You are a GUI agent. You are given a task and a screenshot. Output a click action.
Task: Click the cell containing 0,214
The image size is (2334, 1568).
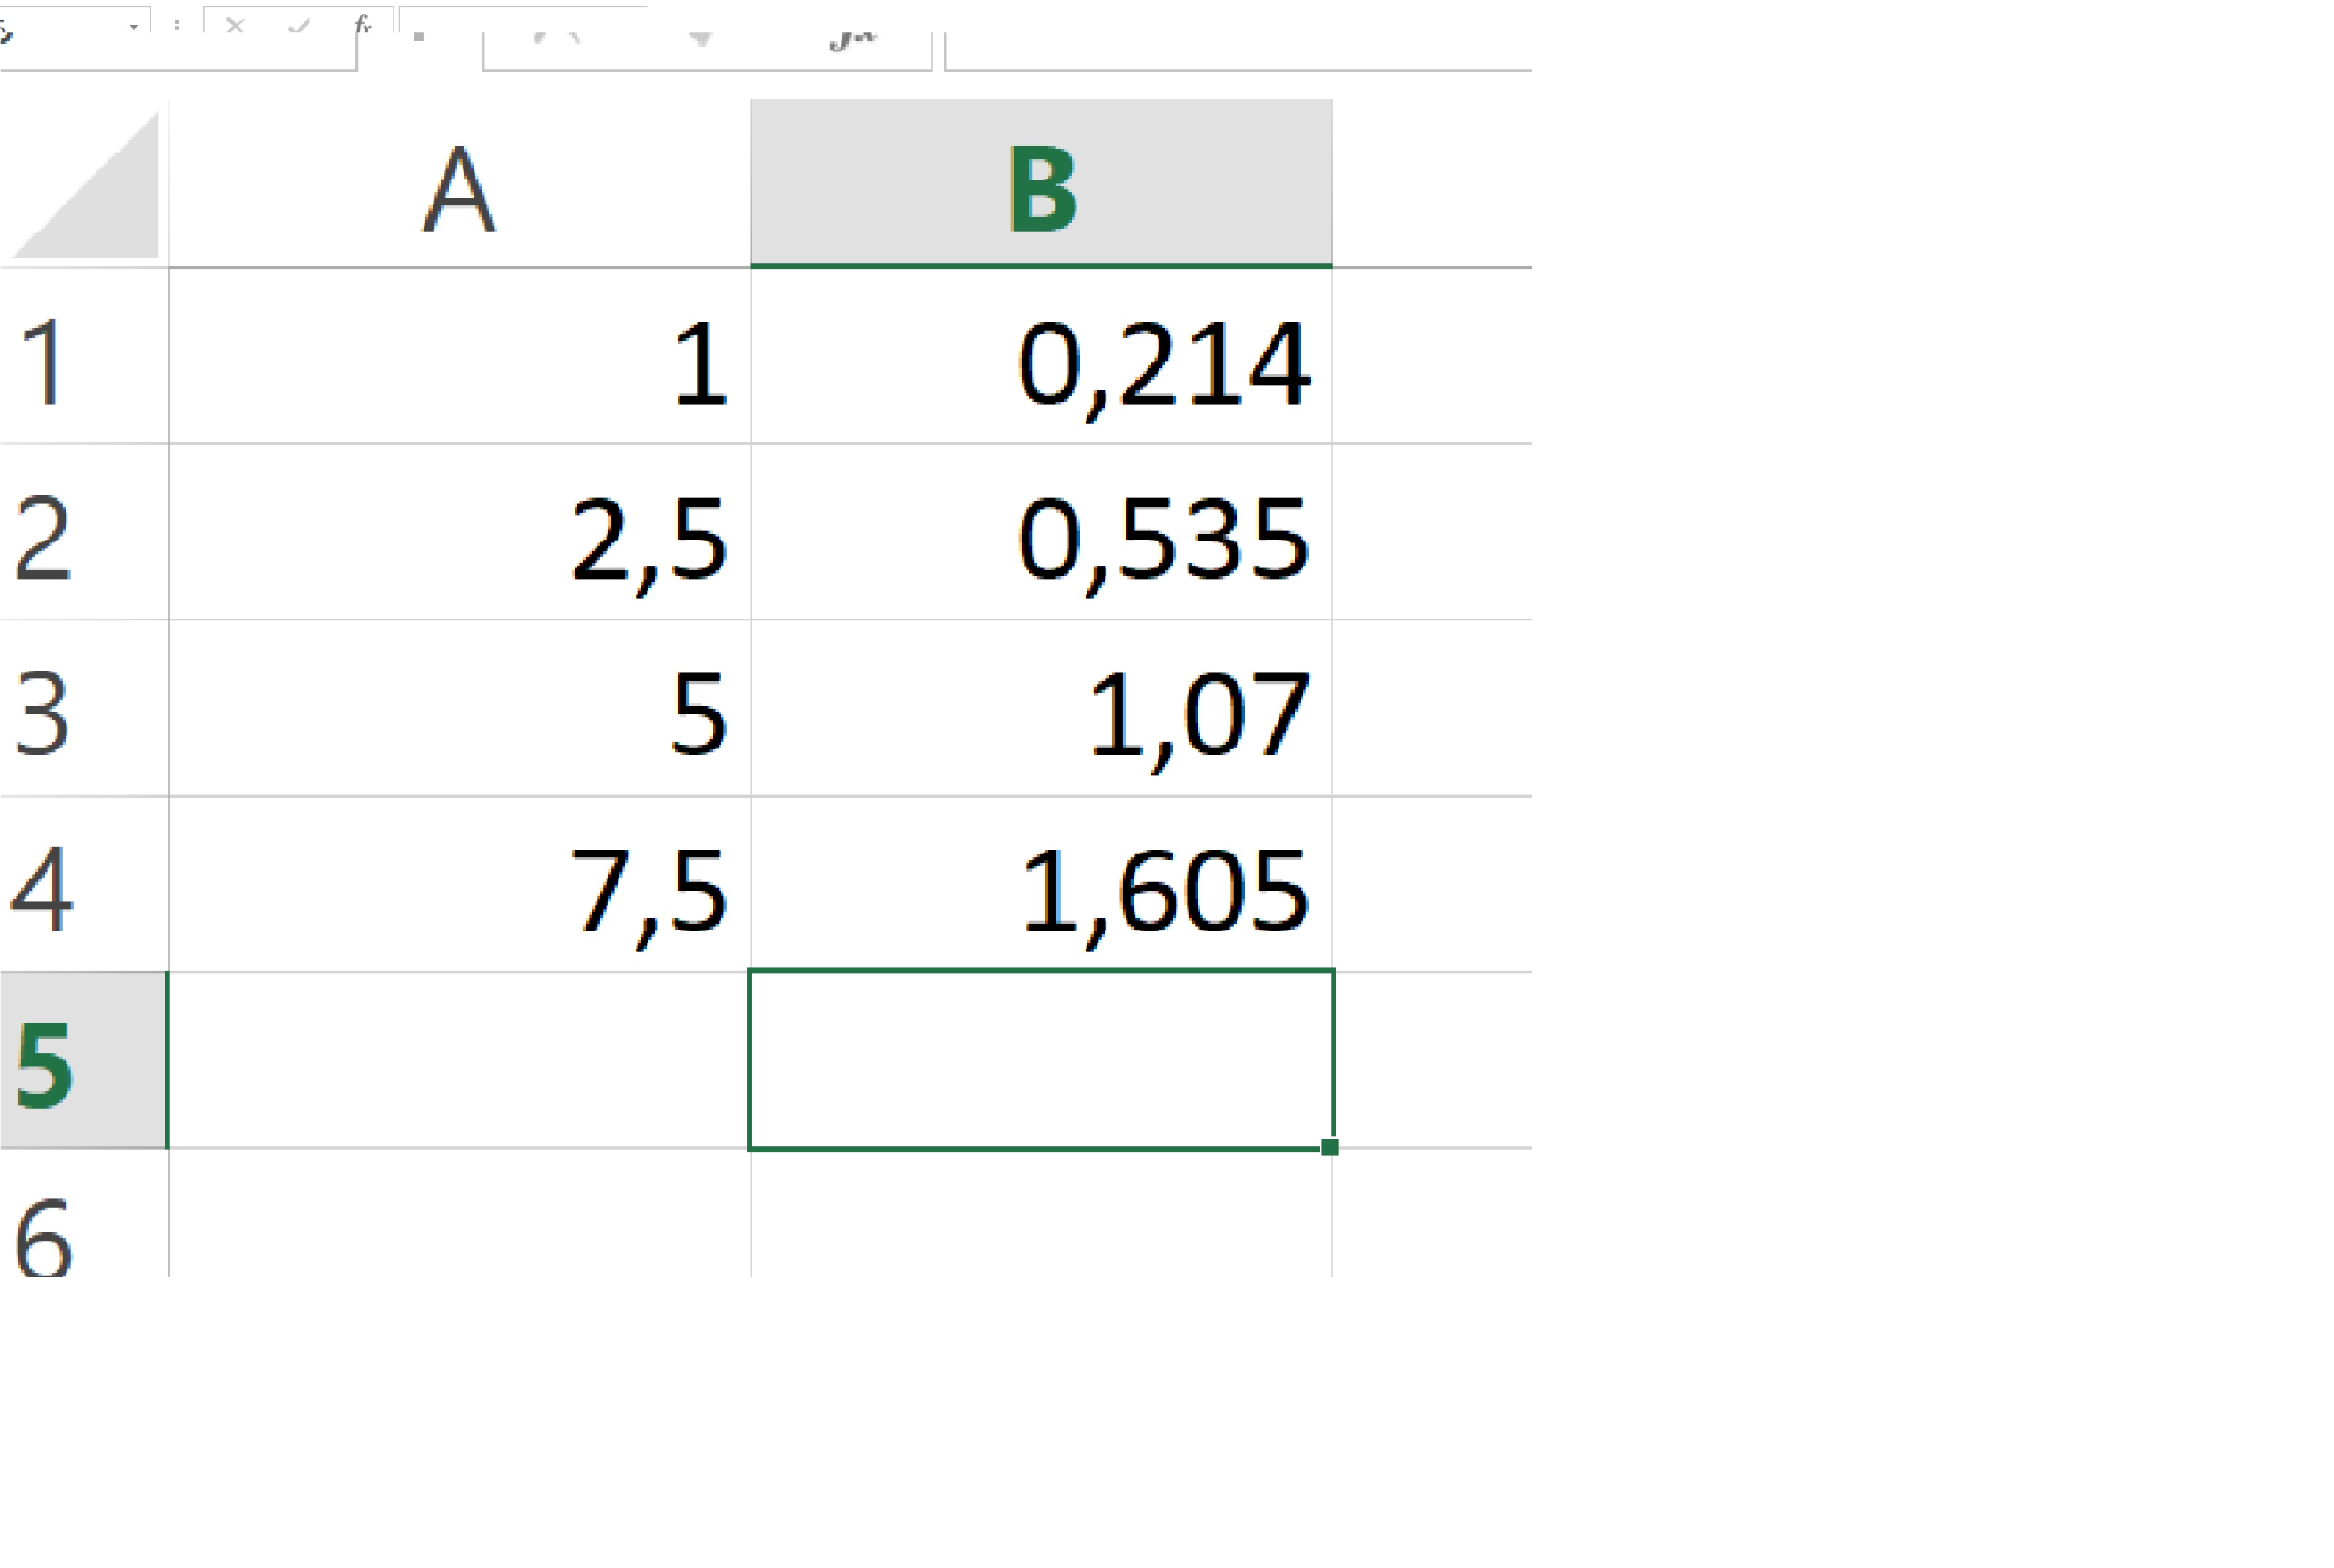tap(1041, 360)
